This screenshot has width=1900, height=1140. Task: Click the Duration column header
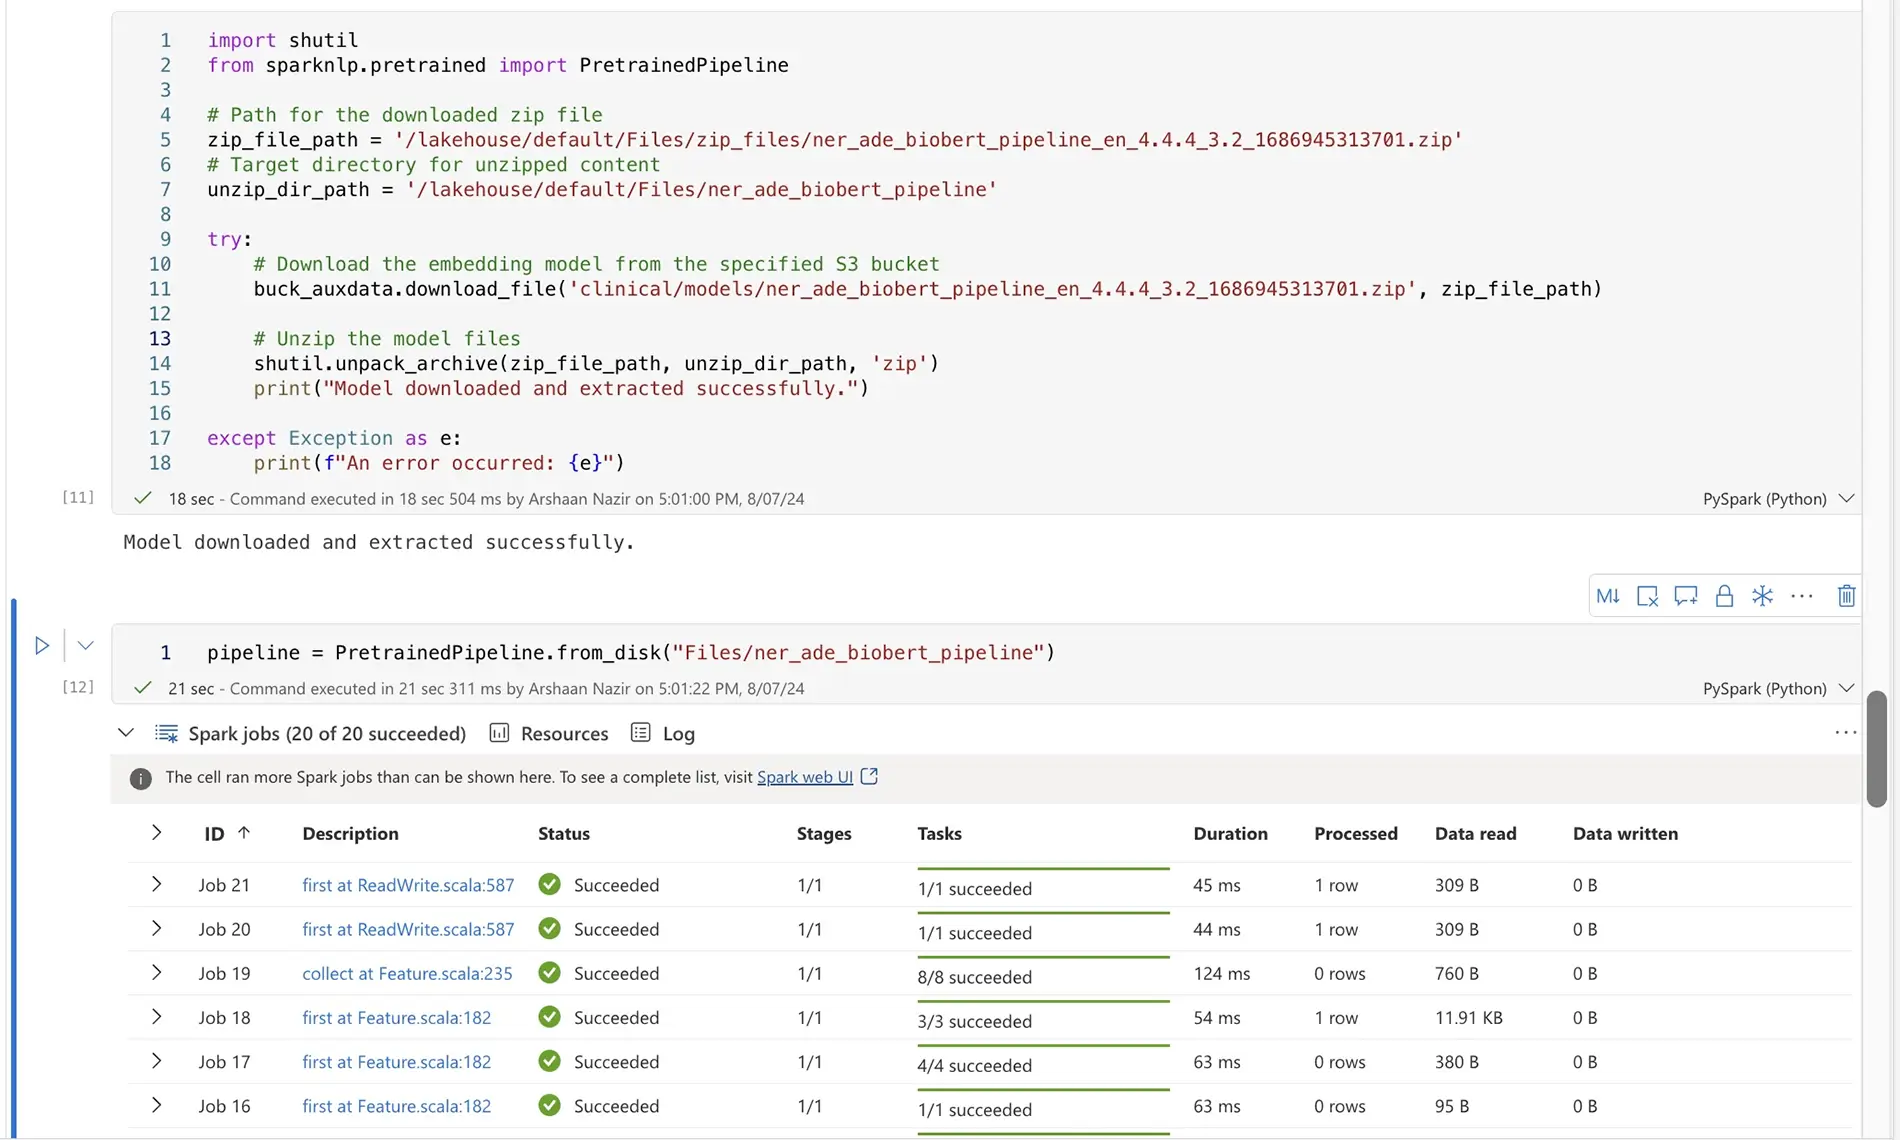tap(1230, 833)
